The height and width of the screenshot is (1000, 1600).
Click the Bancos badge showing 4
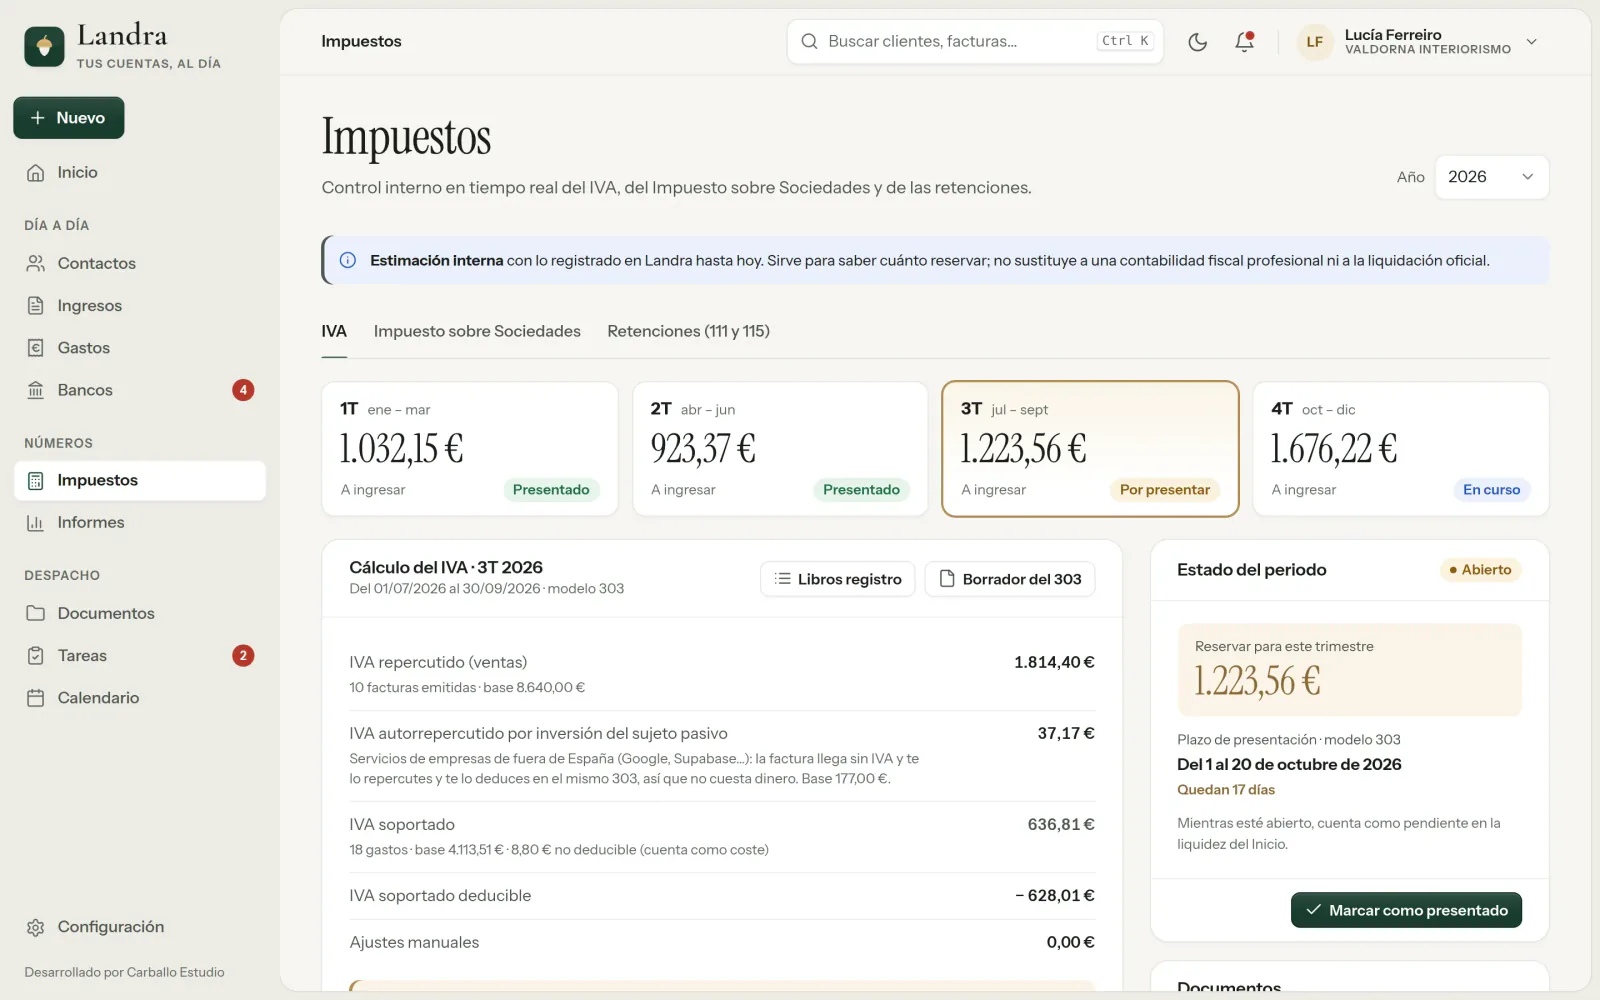click(x=243, y=390)
